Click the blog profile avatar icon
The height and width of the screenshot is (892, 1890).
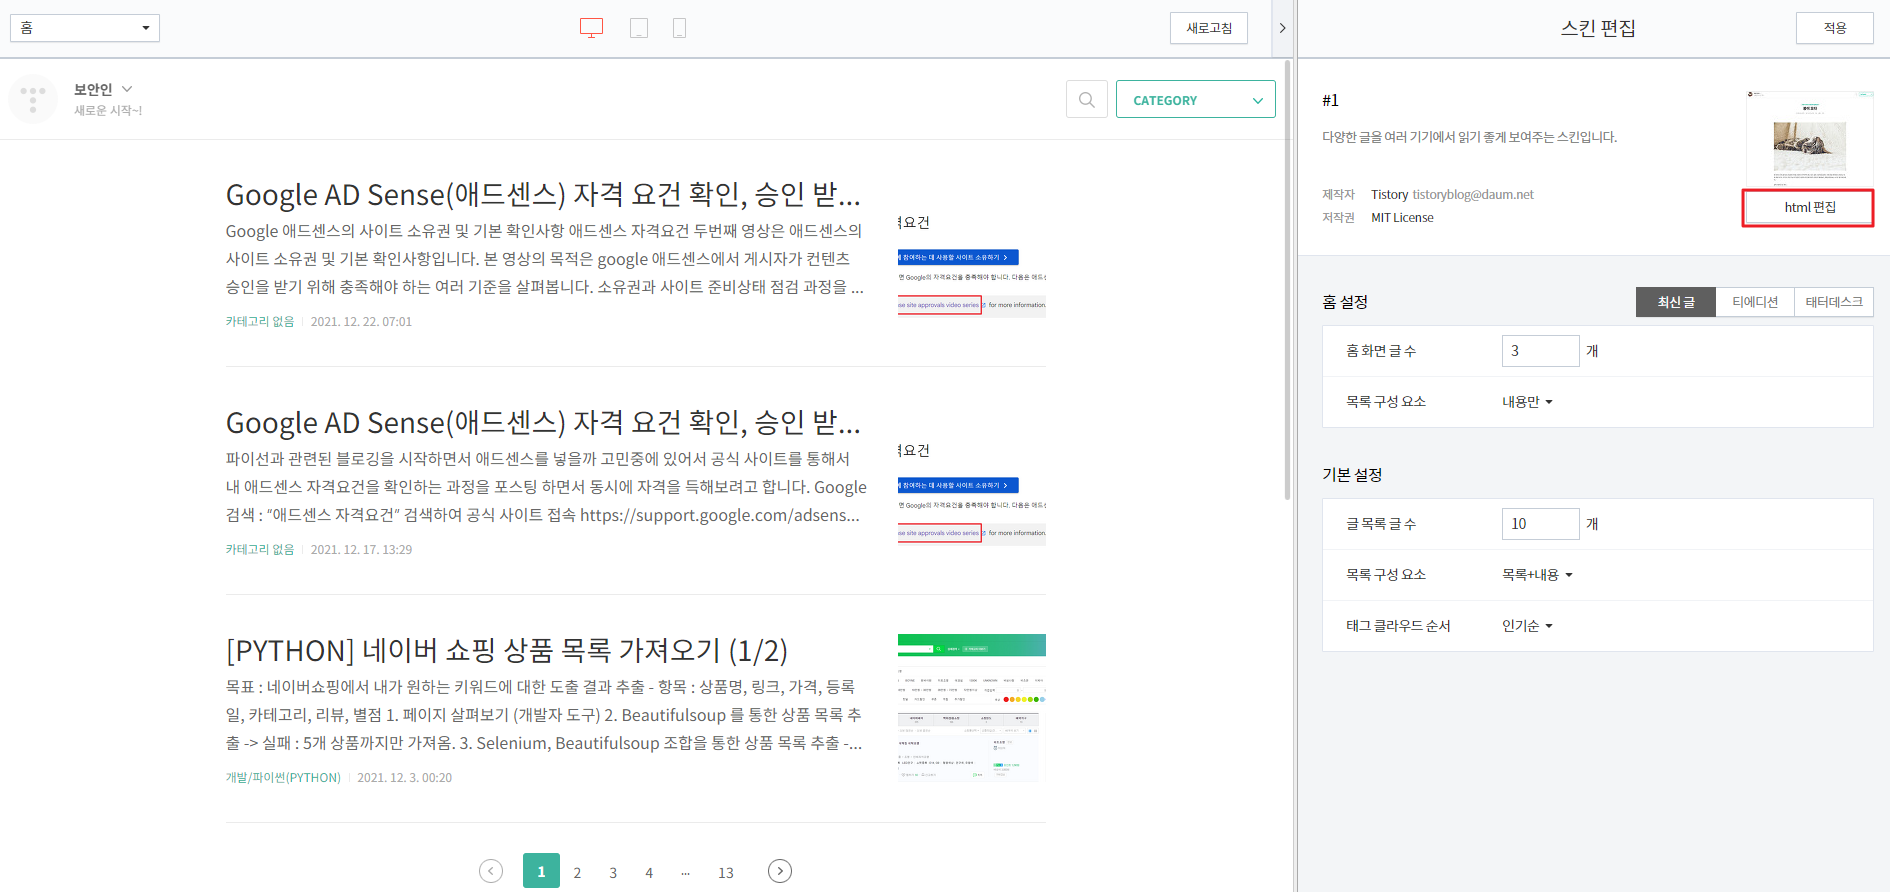[x=32, y=99]
